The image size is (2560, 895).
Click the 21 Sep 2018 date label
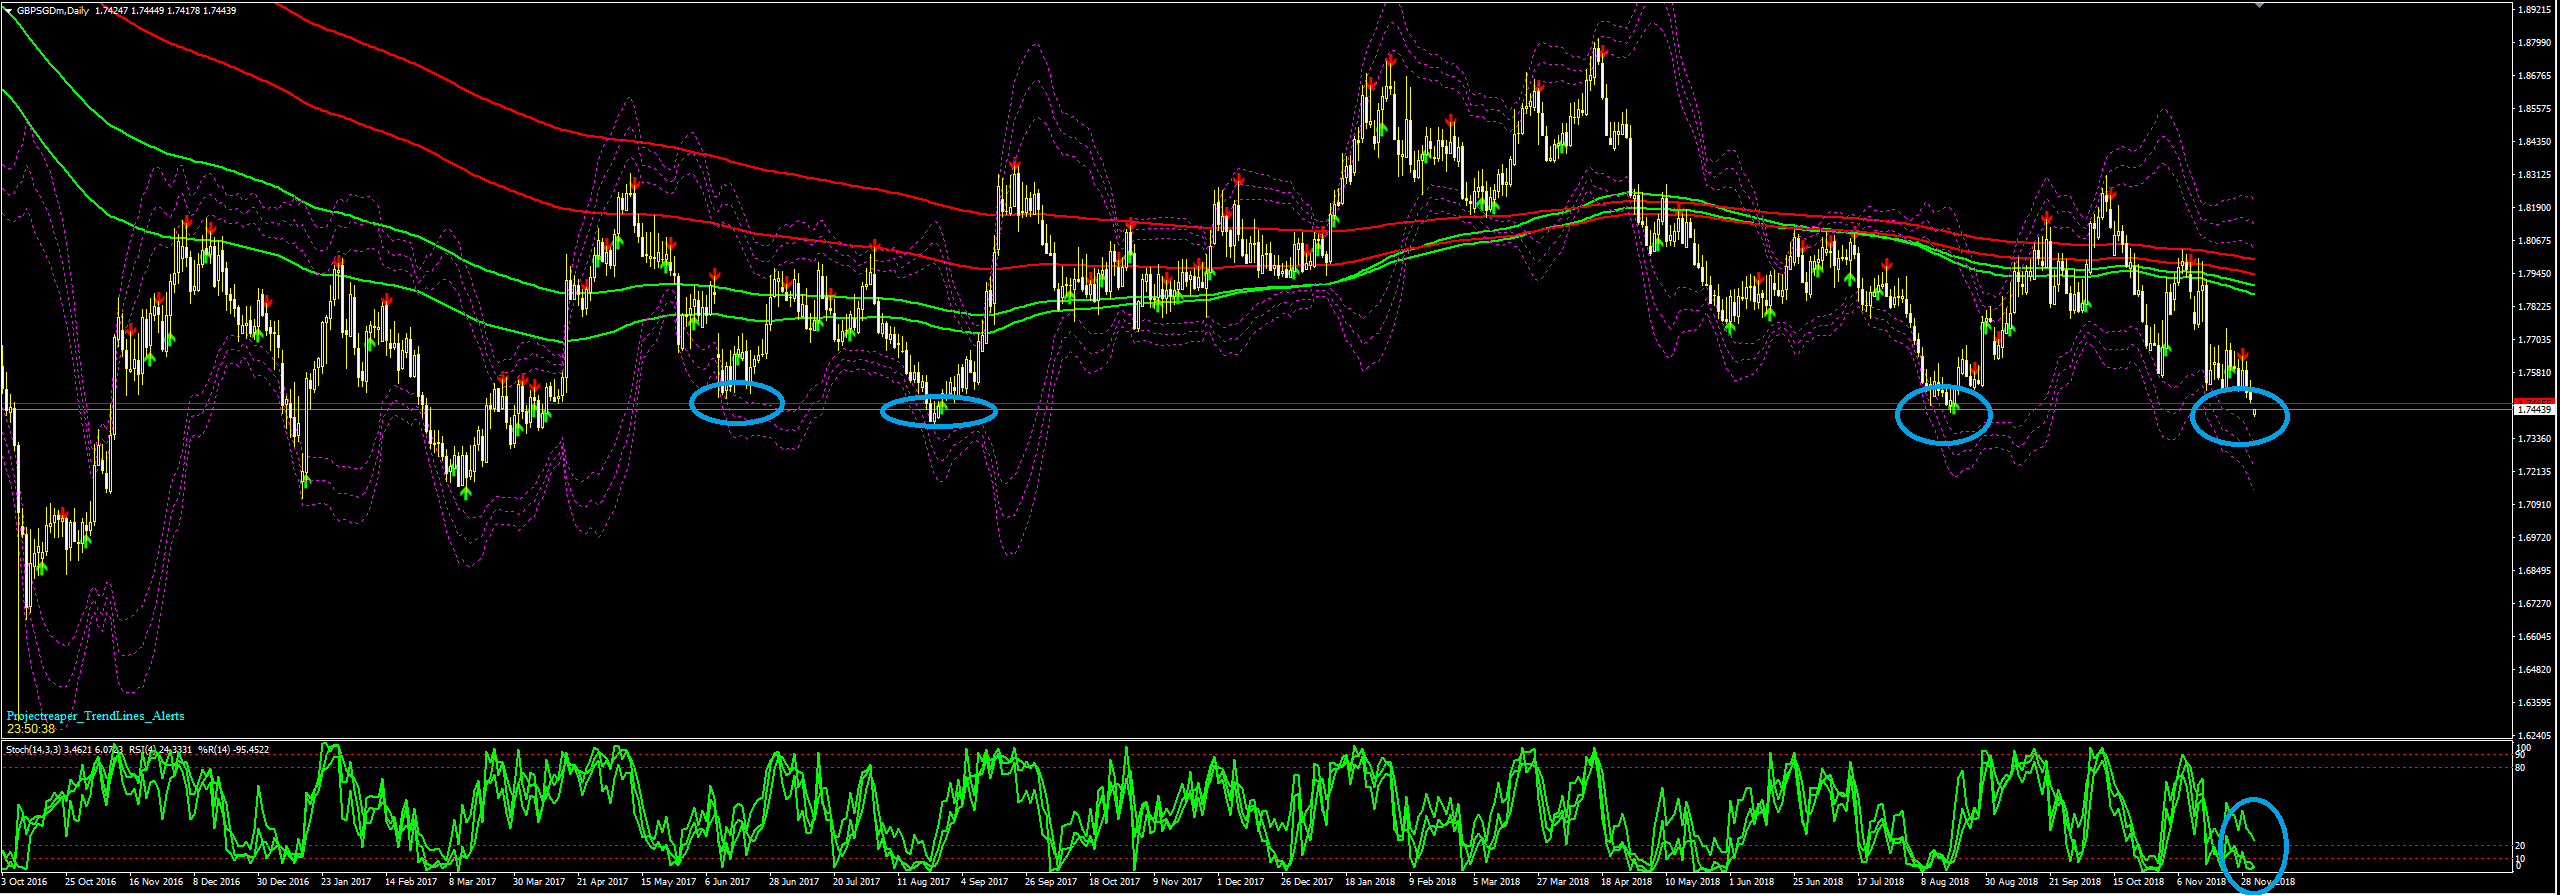[x=2074, y=882]
